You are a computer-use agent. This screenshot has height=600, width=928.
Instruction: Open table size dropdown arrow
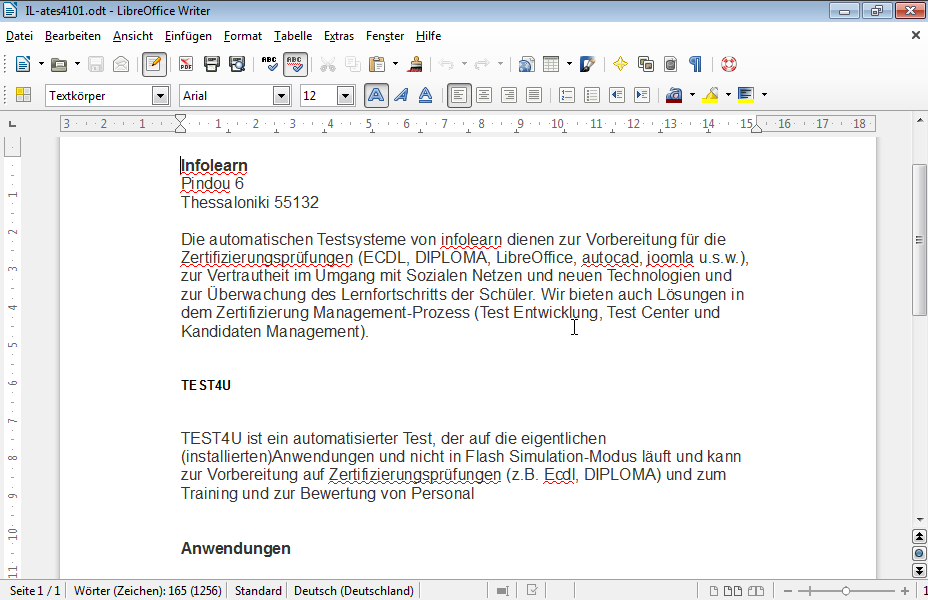click(569, 64)
